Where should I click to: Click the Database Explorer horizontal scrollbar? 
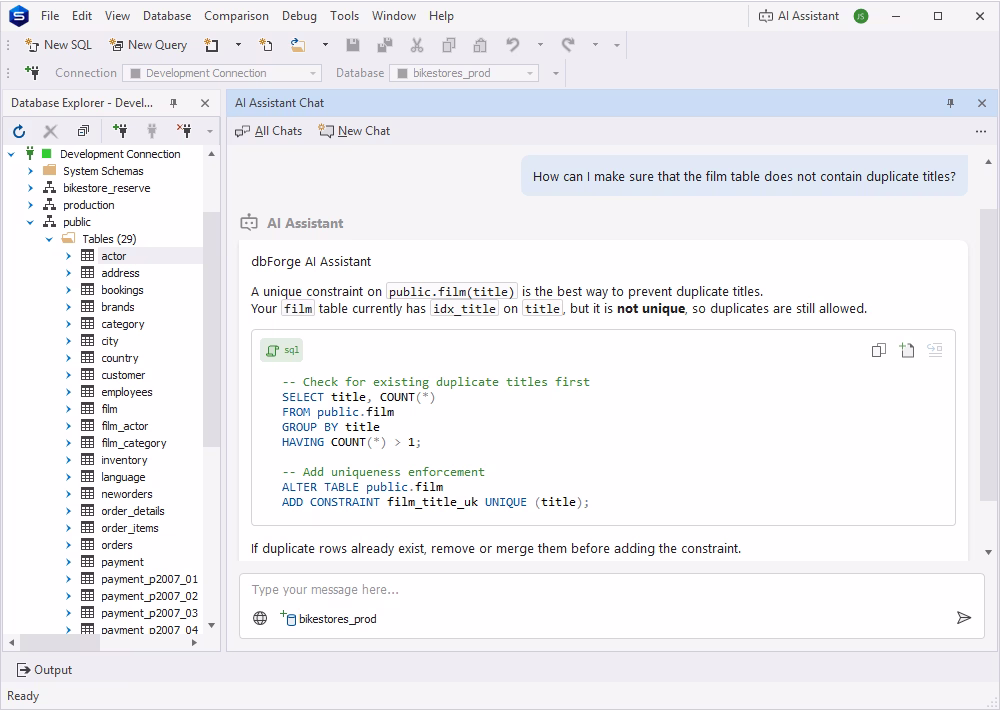coord(59,642)
